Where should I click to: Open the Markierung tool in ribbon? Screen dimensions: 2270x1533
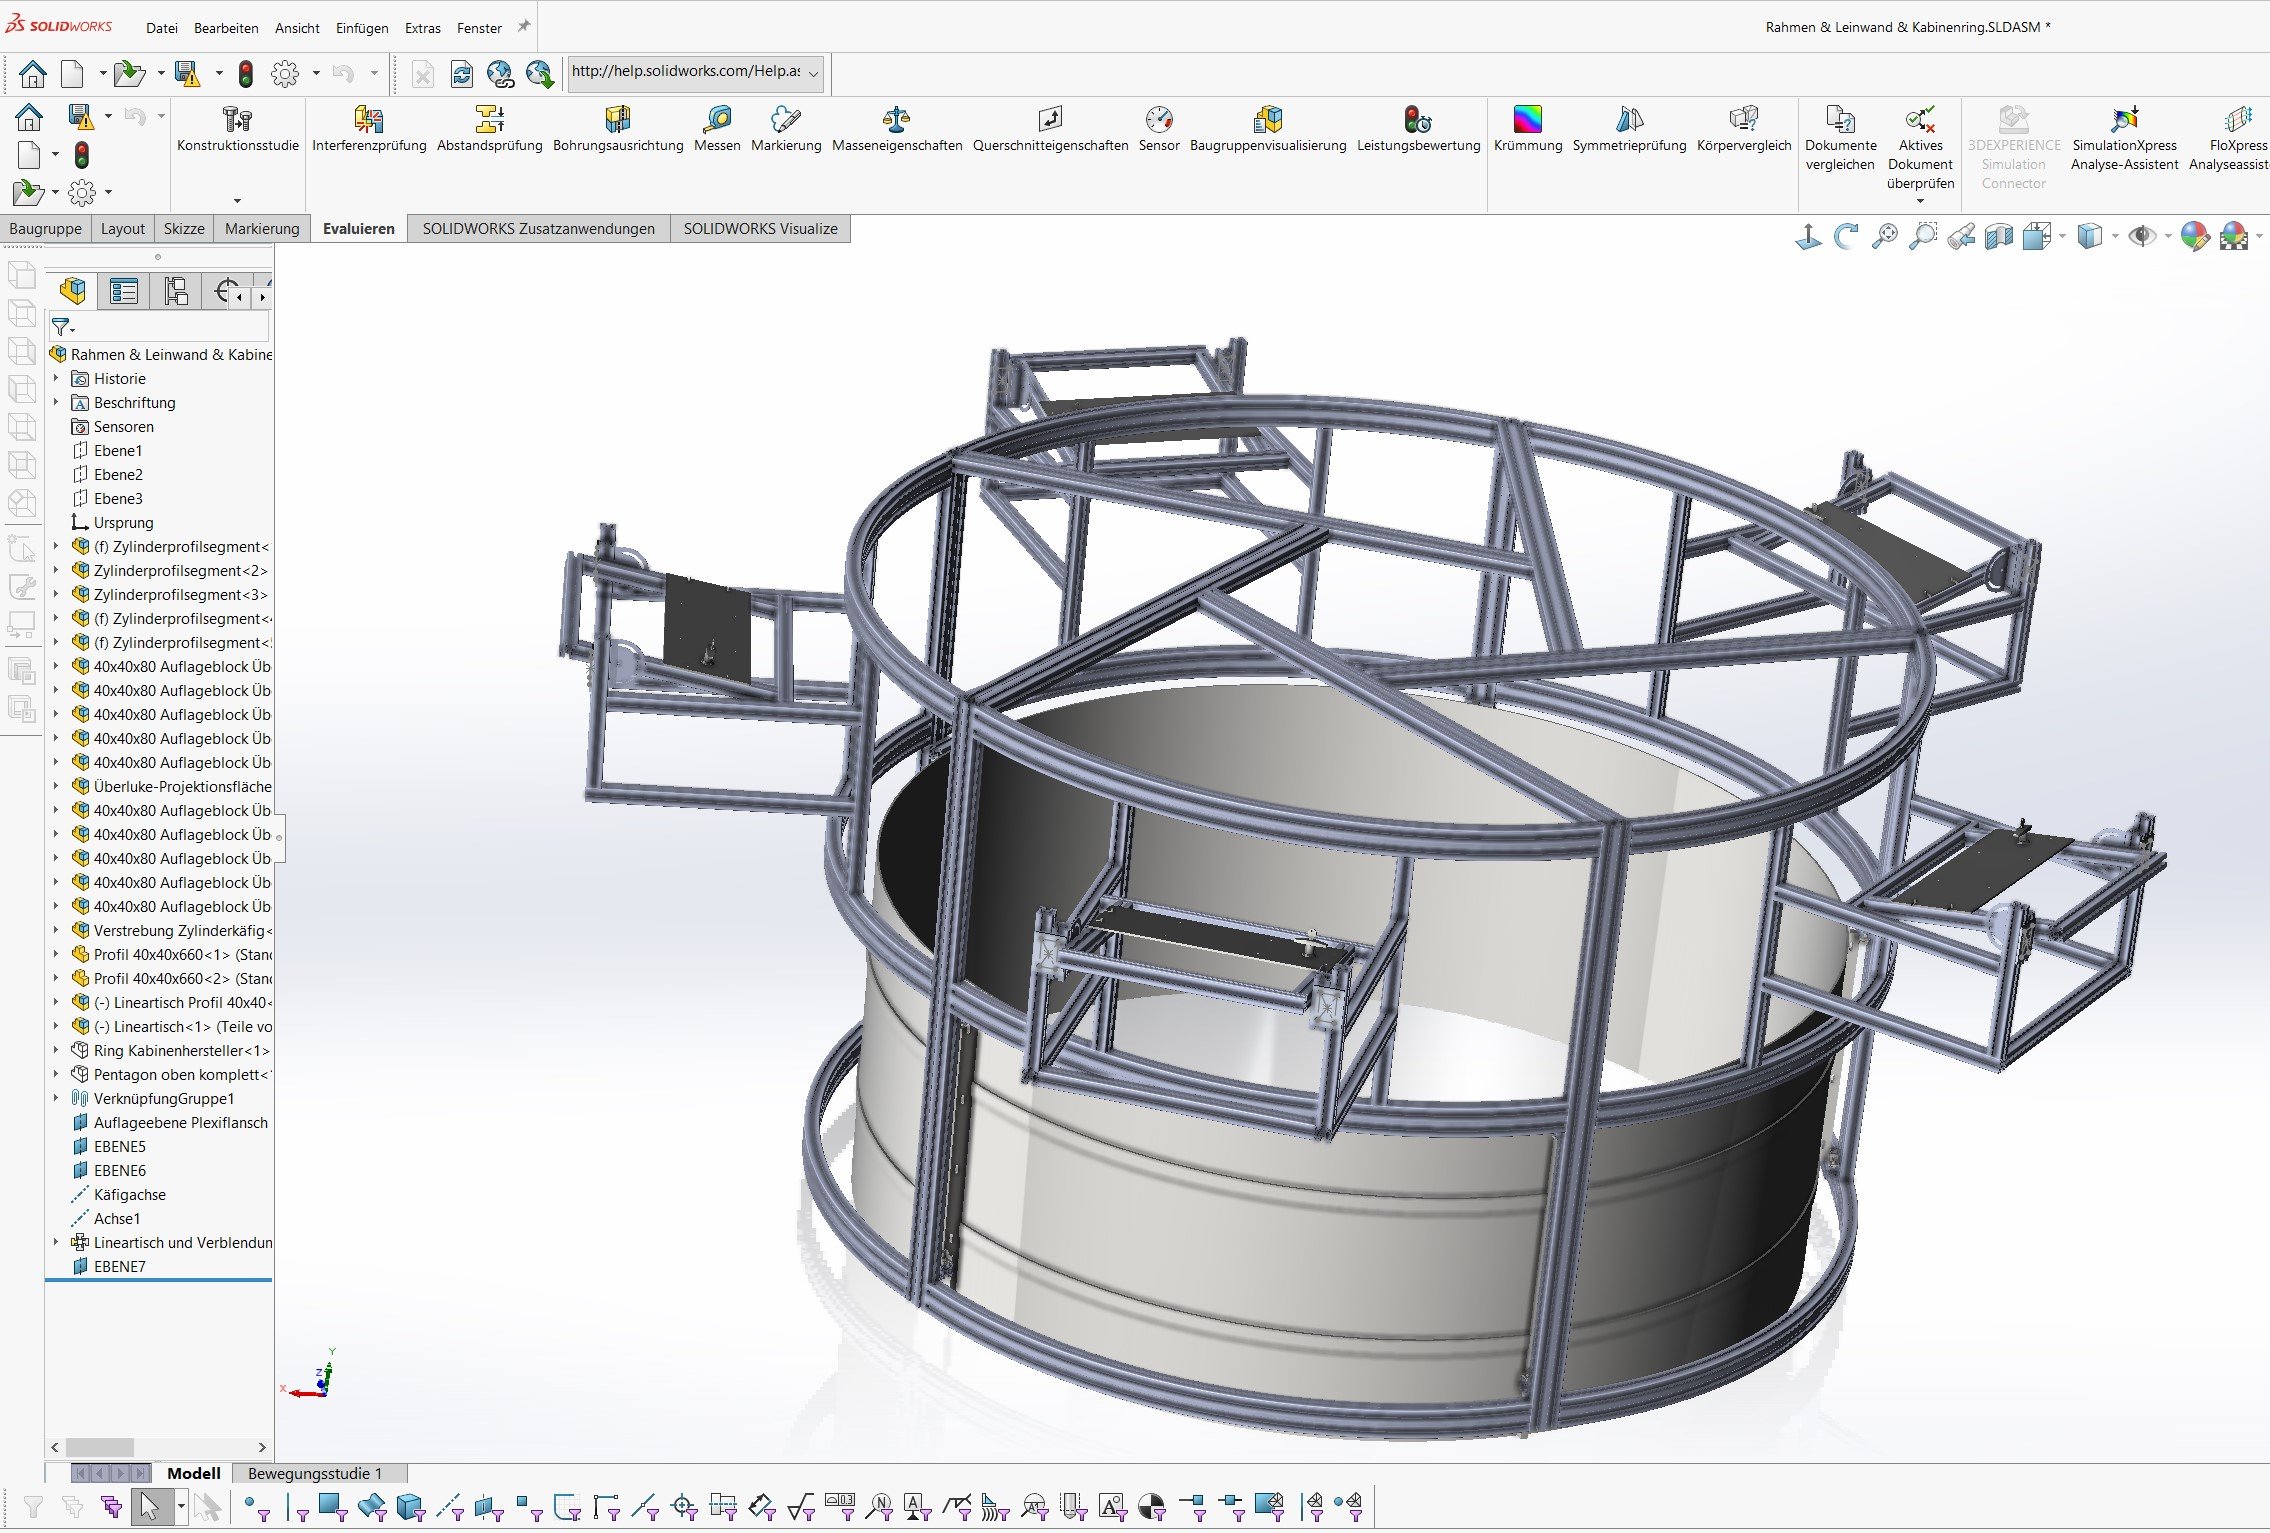click(786, 130)
